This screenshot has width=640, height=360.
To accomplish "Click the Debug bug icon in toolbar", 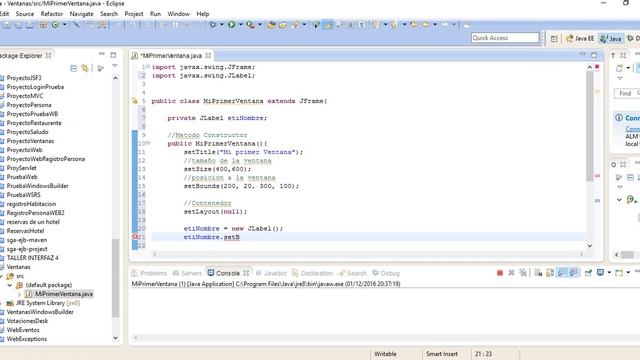I will [213, 25].
